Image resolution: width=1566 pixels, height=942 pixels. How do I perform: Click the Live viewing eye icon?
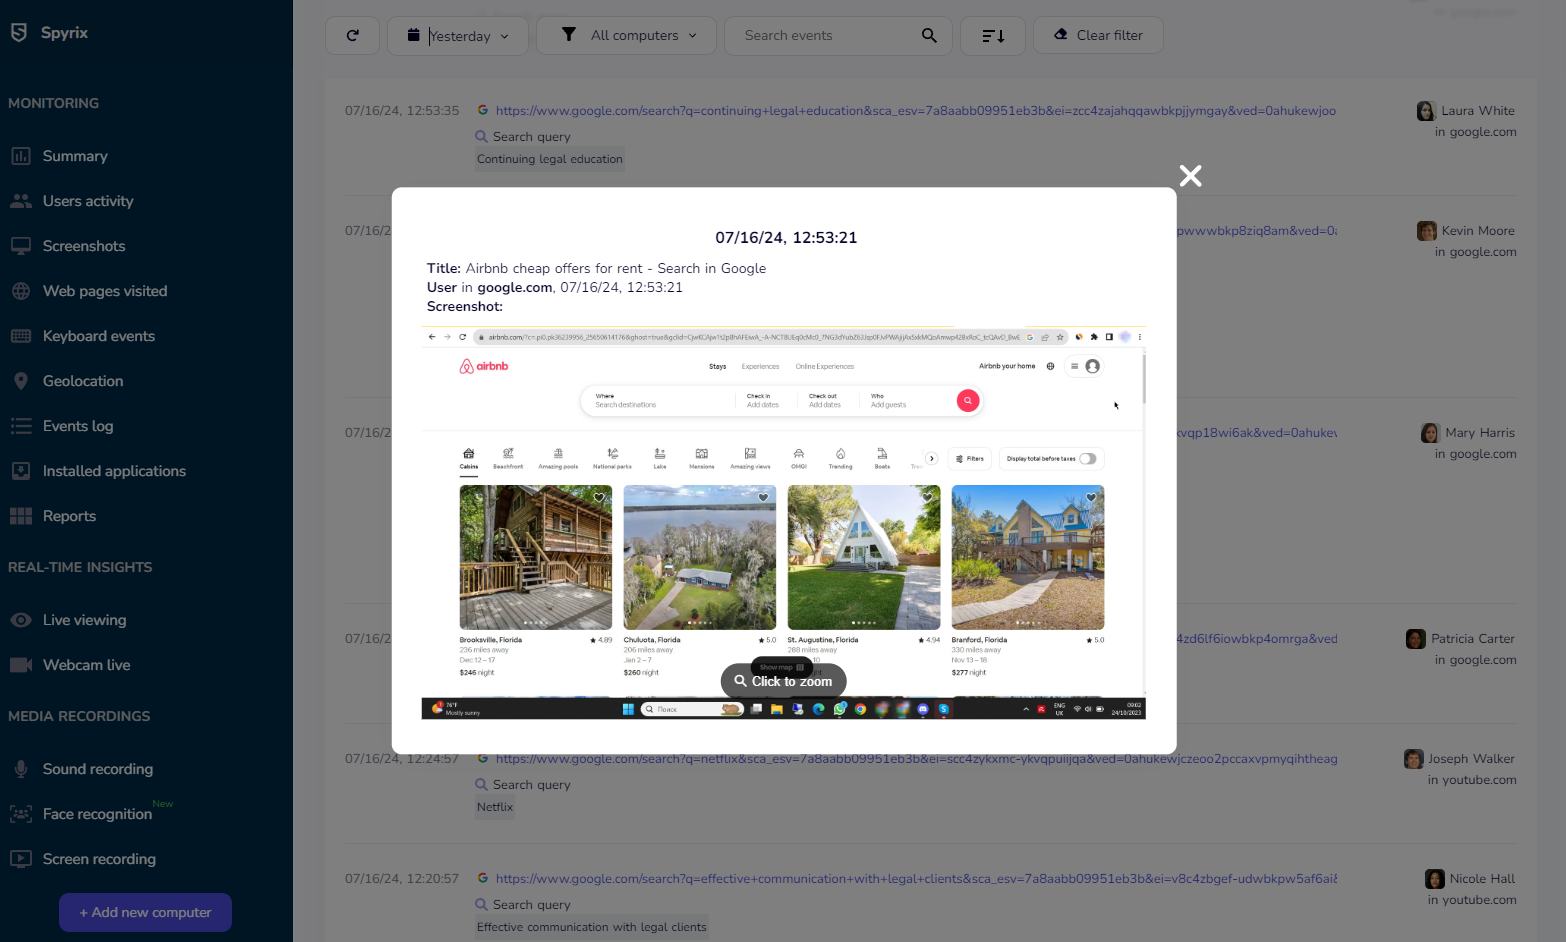[x=21, y=620]
